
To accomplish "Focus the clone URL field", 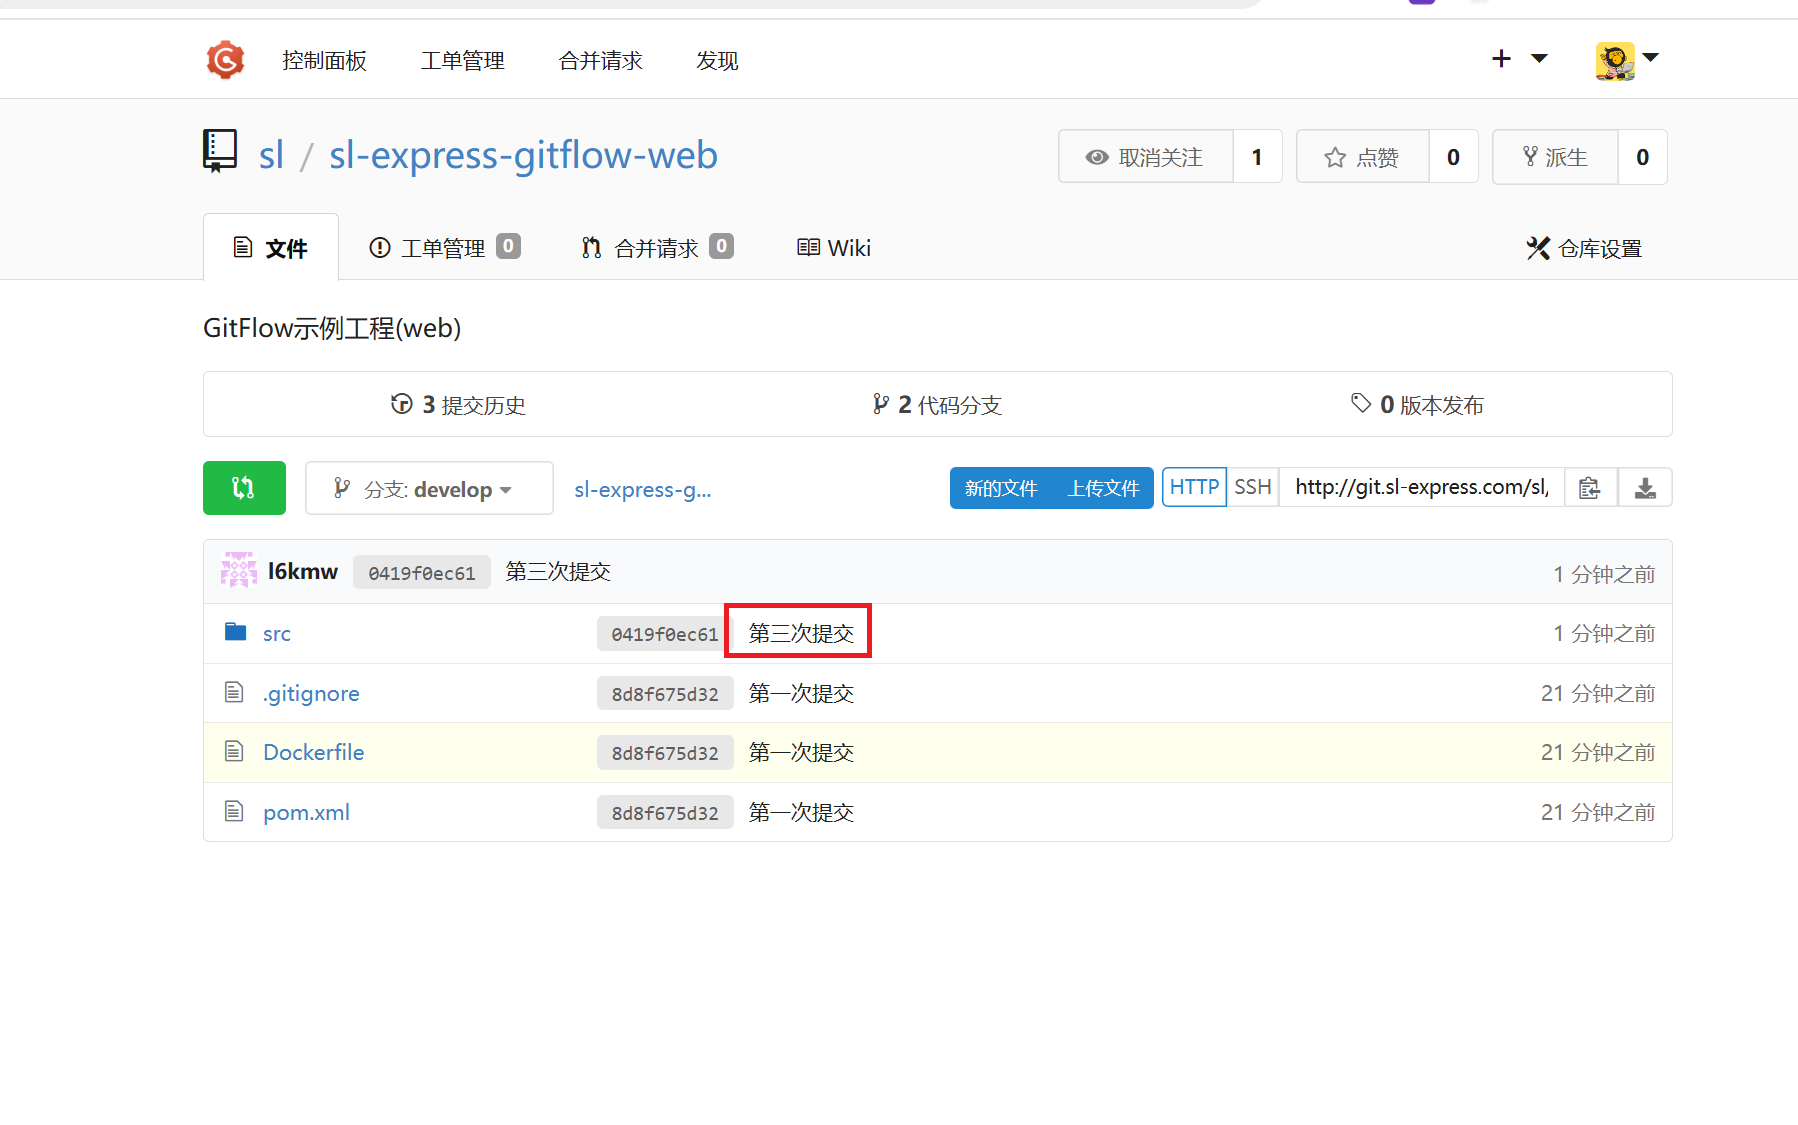I will pyautogui.click(x=1422, y=487).
